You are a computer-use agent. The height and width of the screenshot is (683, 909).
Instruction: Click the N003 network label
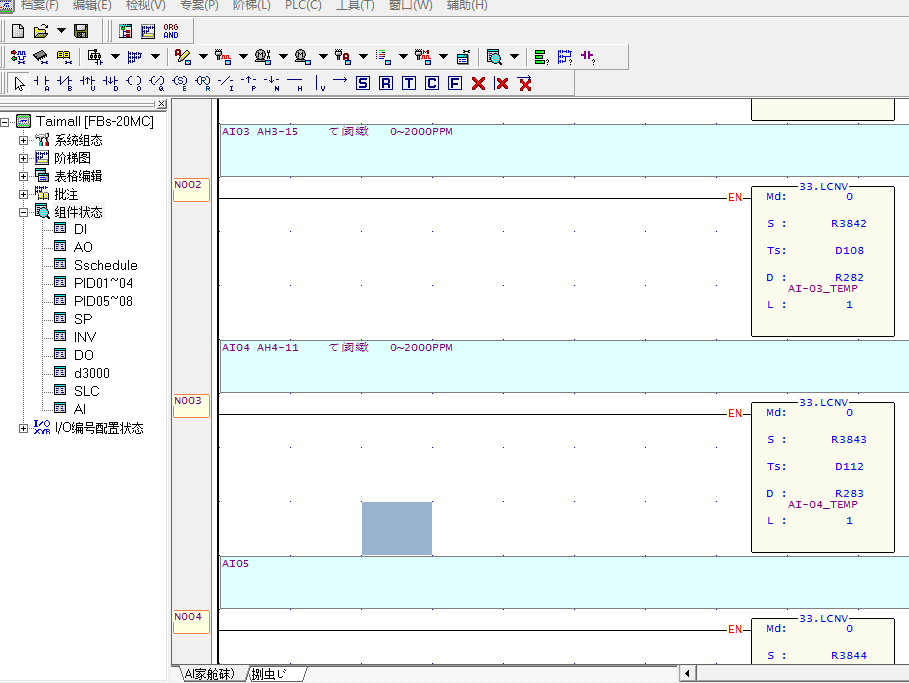(x=188, y=401)
